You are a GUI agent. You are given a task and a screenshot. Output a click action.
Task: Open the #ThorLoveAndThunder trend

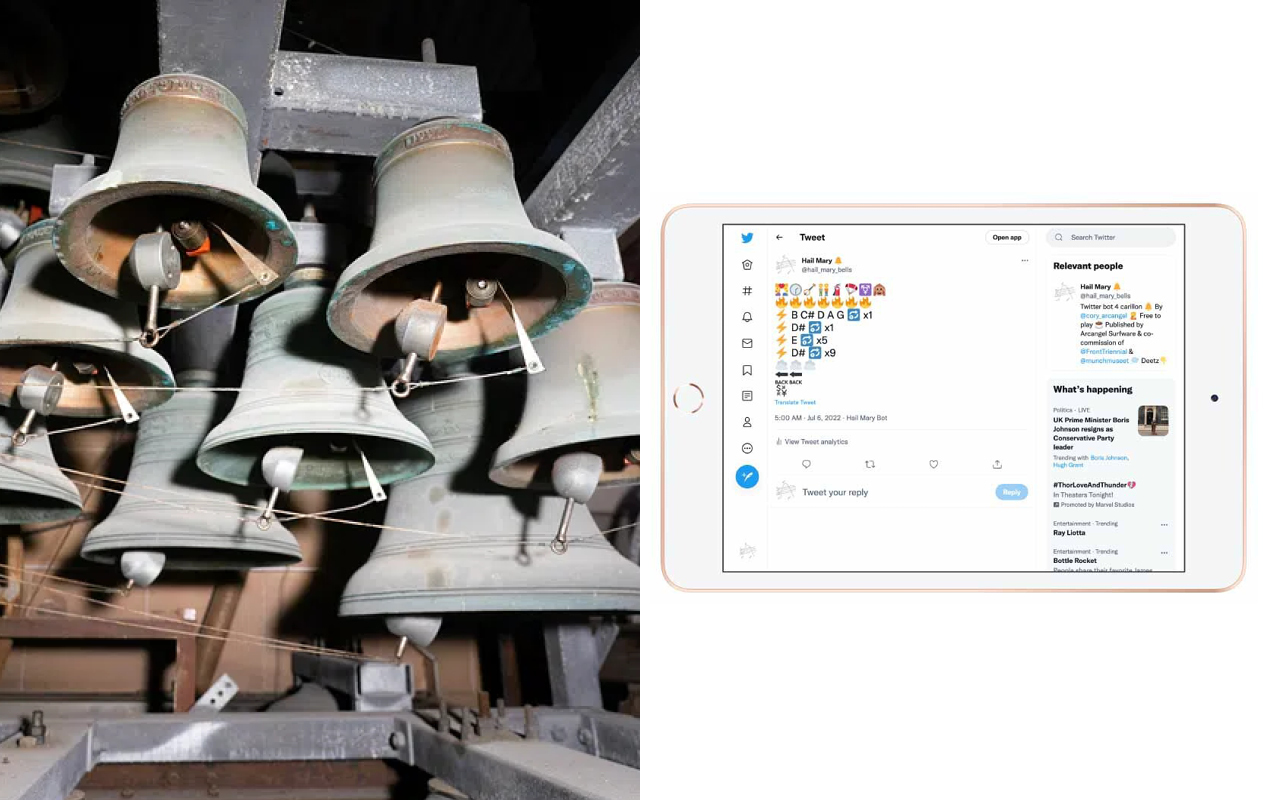[x=1094, y=485]
